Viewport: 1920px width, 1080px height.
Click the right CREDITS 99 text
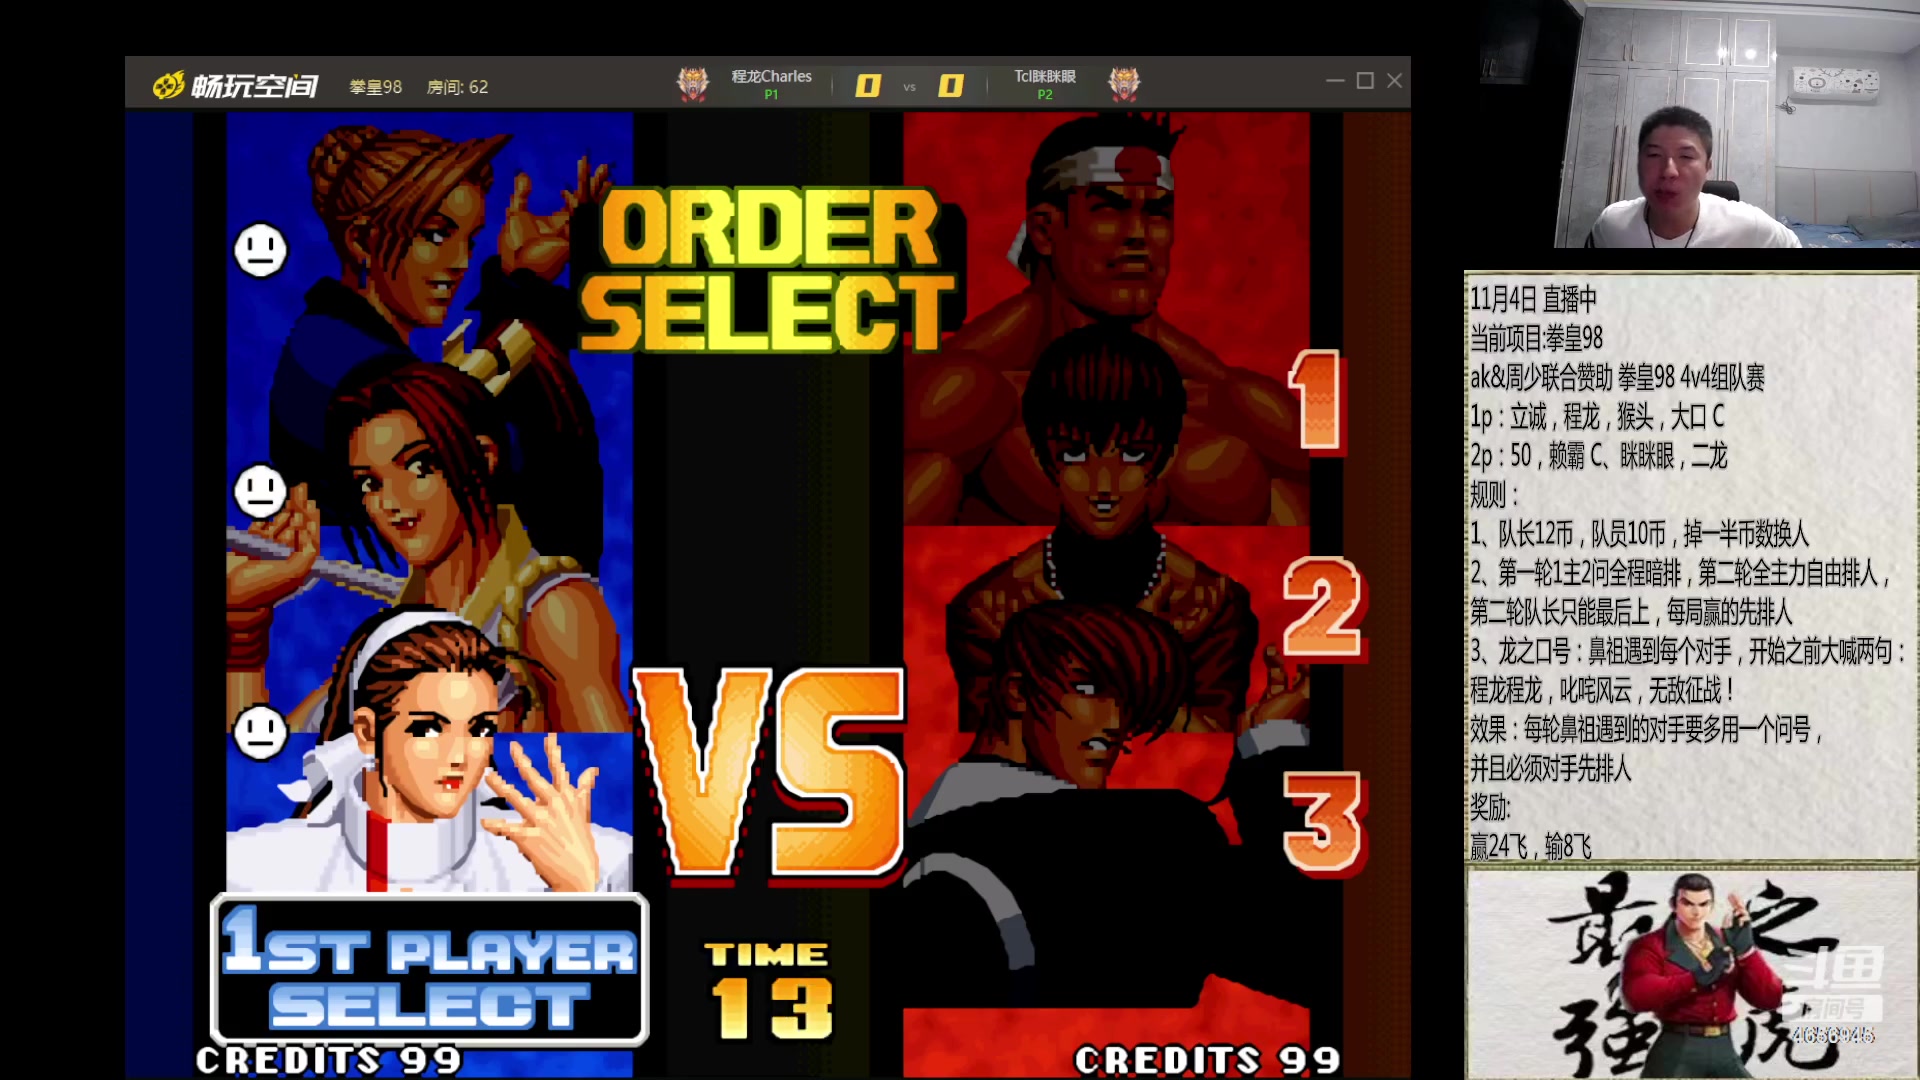point(1207,1060)
